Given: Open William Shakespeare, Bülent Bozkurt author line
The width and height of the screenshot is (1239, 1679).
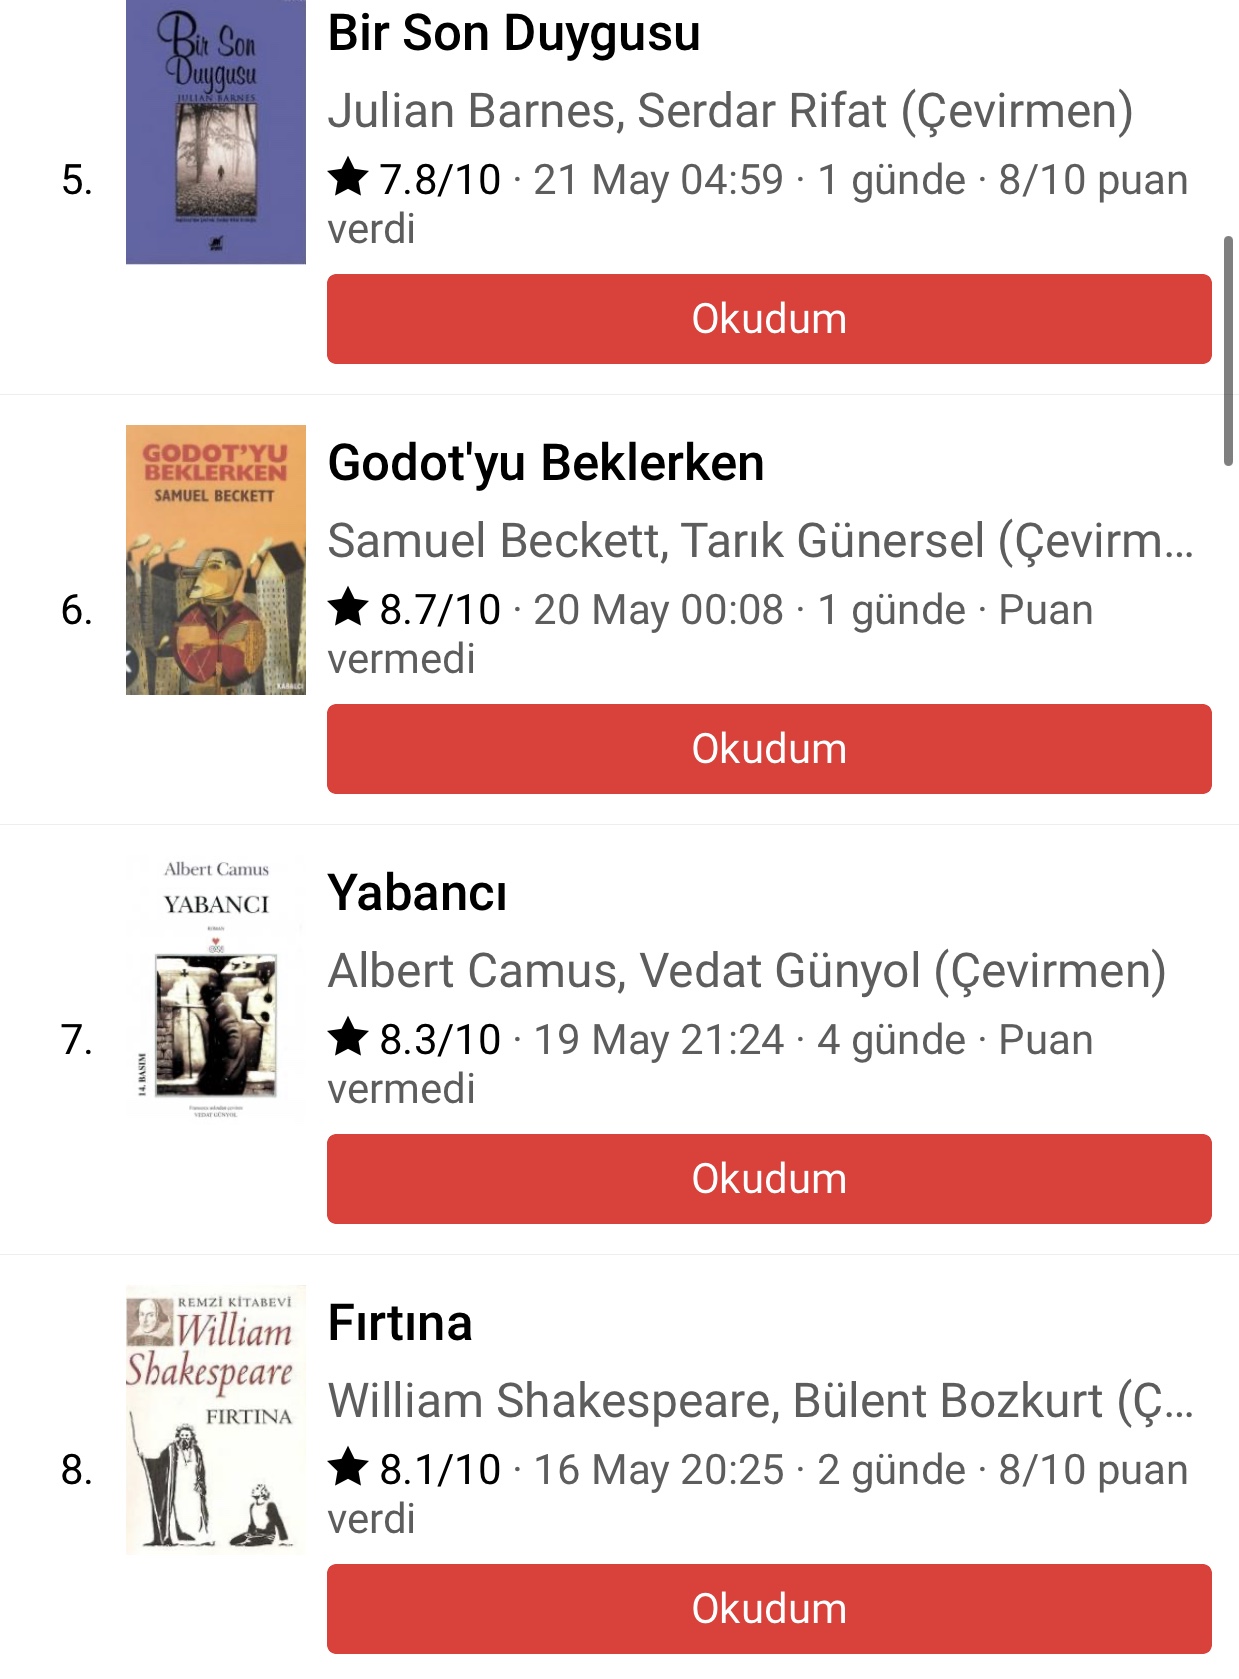Looking at the screenshot, I should tap(760, 1401).
